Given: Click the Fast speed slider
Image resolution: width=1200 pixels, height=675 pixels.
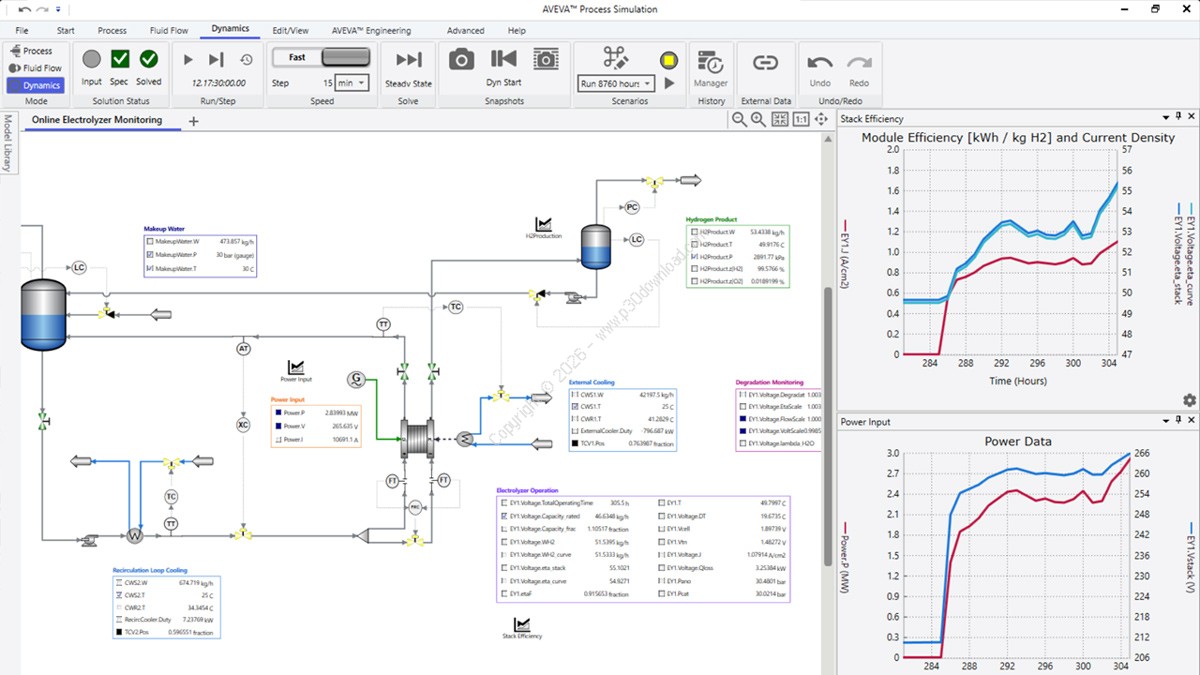Looking at the screenshot, I should pyautogui.click(x=320, y=58).
